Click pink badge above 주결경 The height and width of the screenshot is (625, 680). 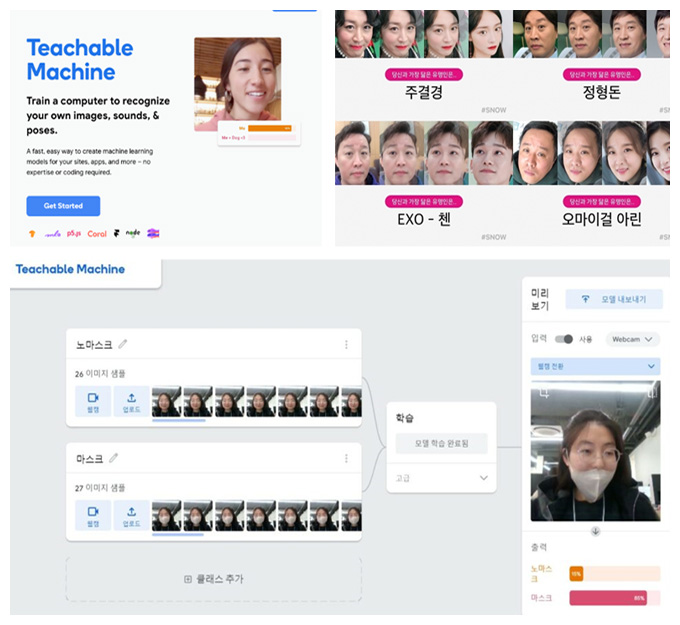point(424,75)
